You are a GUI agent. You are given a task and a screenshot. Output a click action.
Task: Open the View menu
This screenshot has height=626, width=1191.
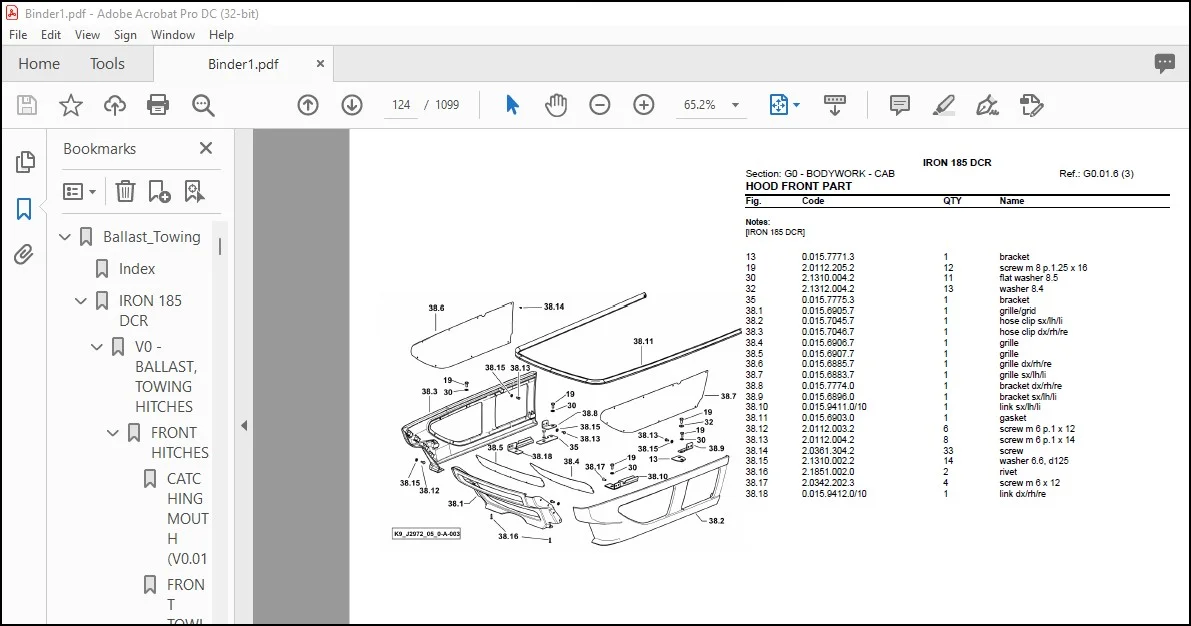pyautogui.click(x=87, y=35)
